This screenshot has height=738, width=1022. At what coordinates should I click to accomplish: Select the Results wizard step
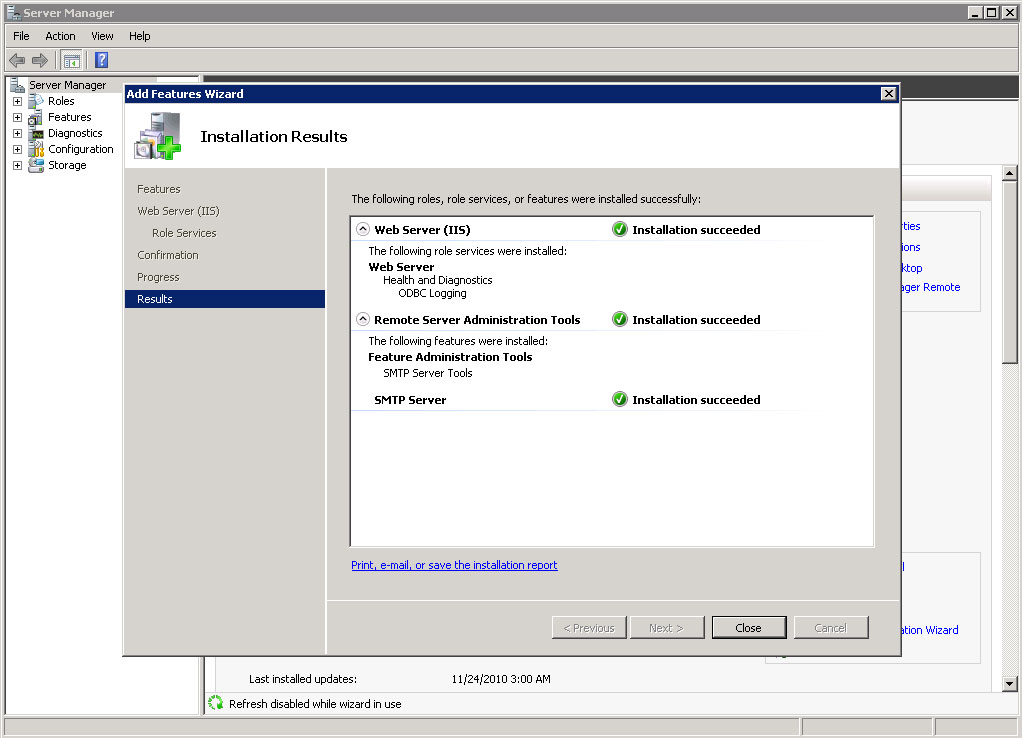[x=225, y=299]
